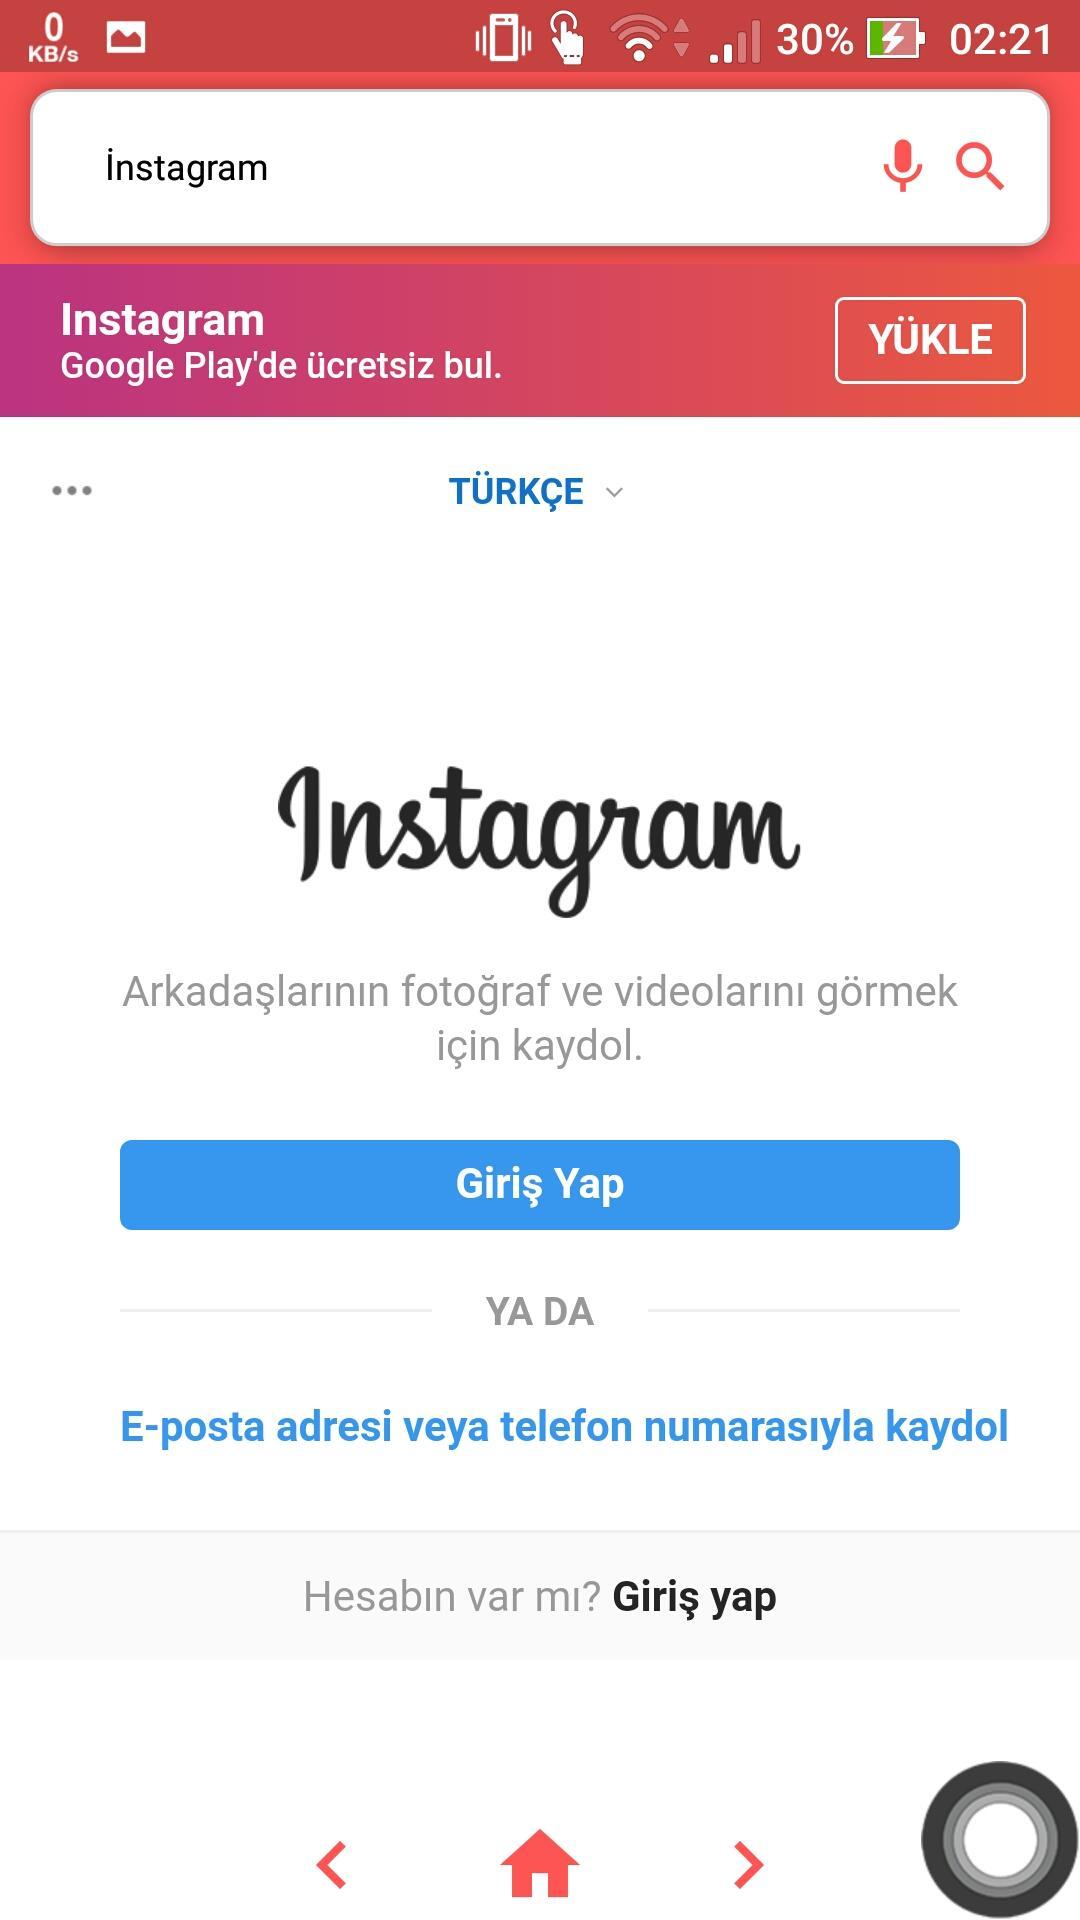Image resolution: width=1080 pixels, height=1920 pixels.
Task: Tap the microphone voice search icon
Action: point(902,166)
